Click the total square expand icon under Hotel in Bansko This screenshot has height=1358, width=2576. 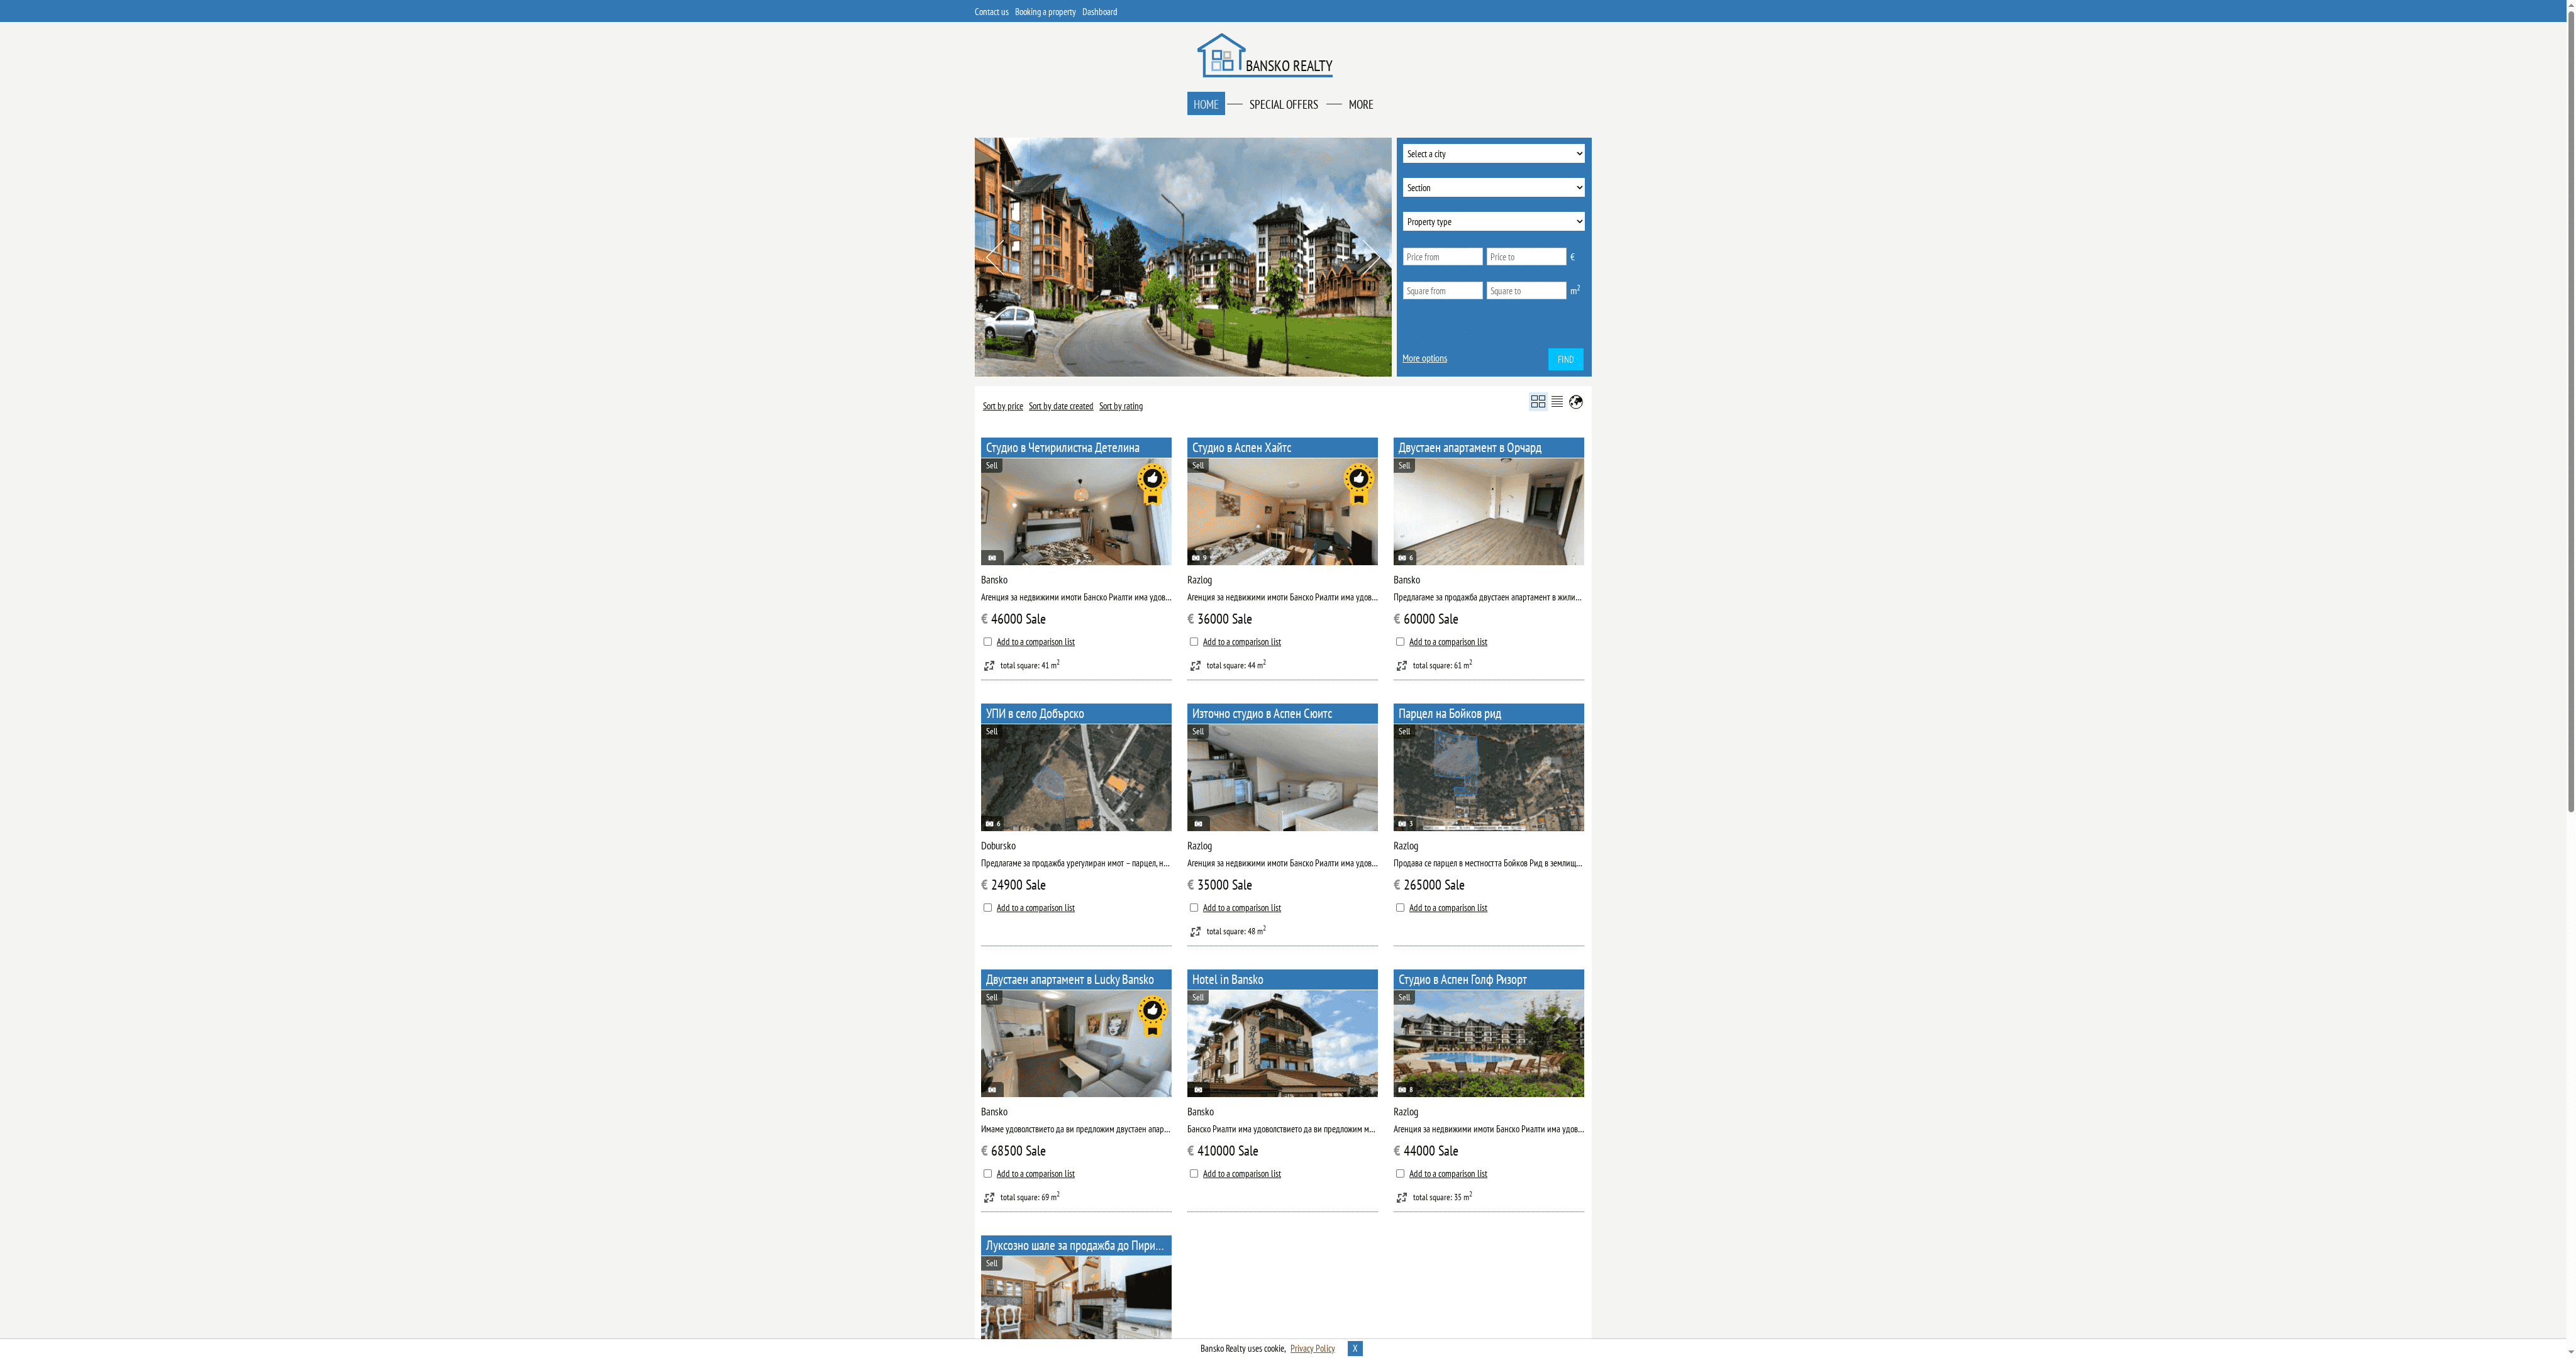click(1195, 1197)
